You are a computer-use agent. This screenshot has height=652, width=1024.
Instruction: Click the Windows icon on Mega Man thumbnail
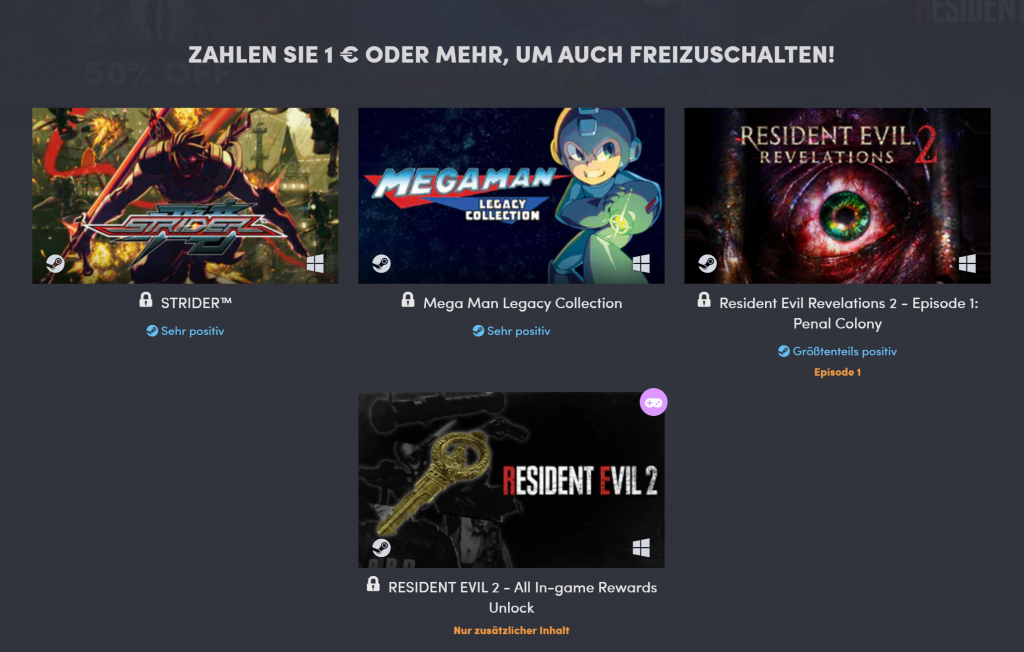[641, 263]
